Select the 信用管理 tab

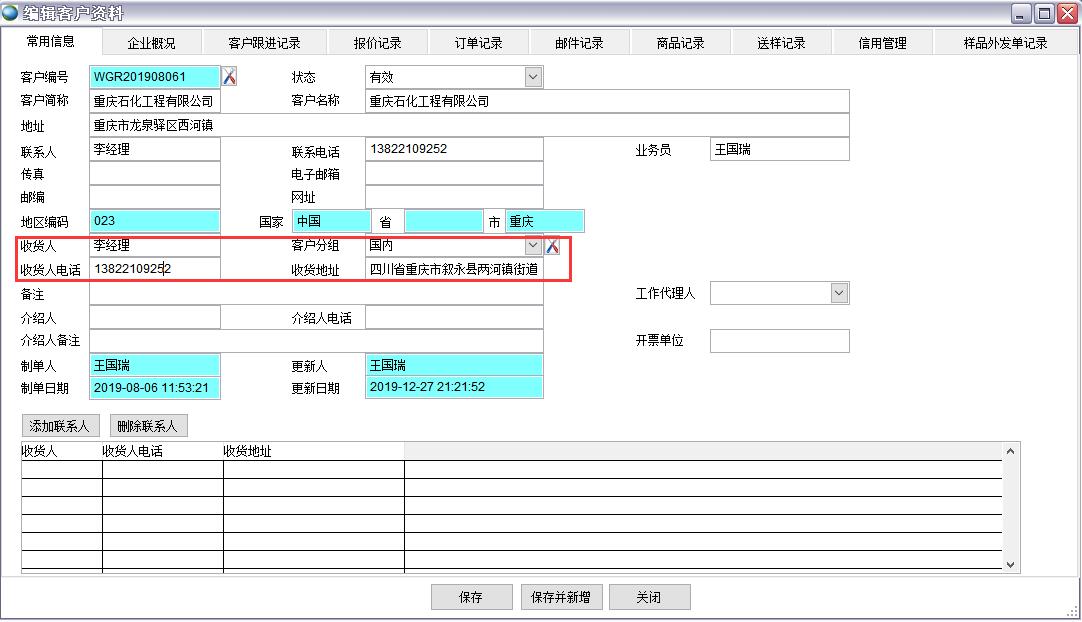pyautogui.click(x=882, y=43)
